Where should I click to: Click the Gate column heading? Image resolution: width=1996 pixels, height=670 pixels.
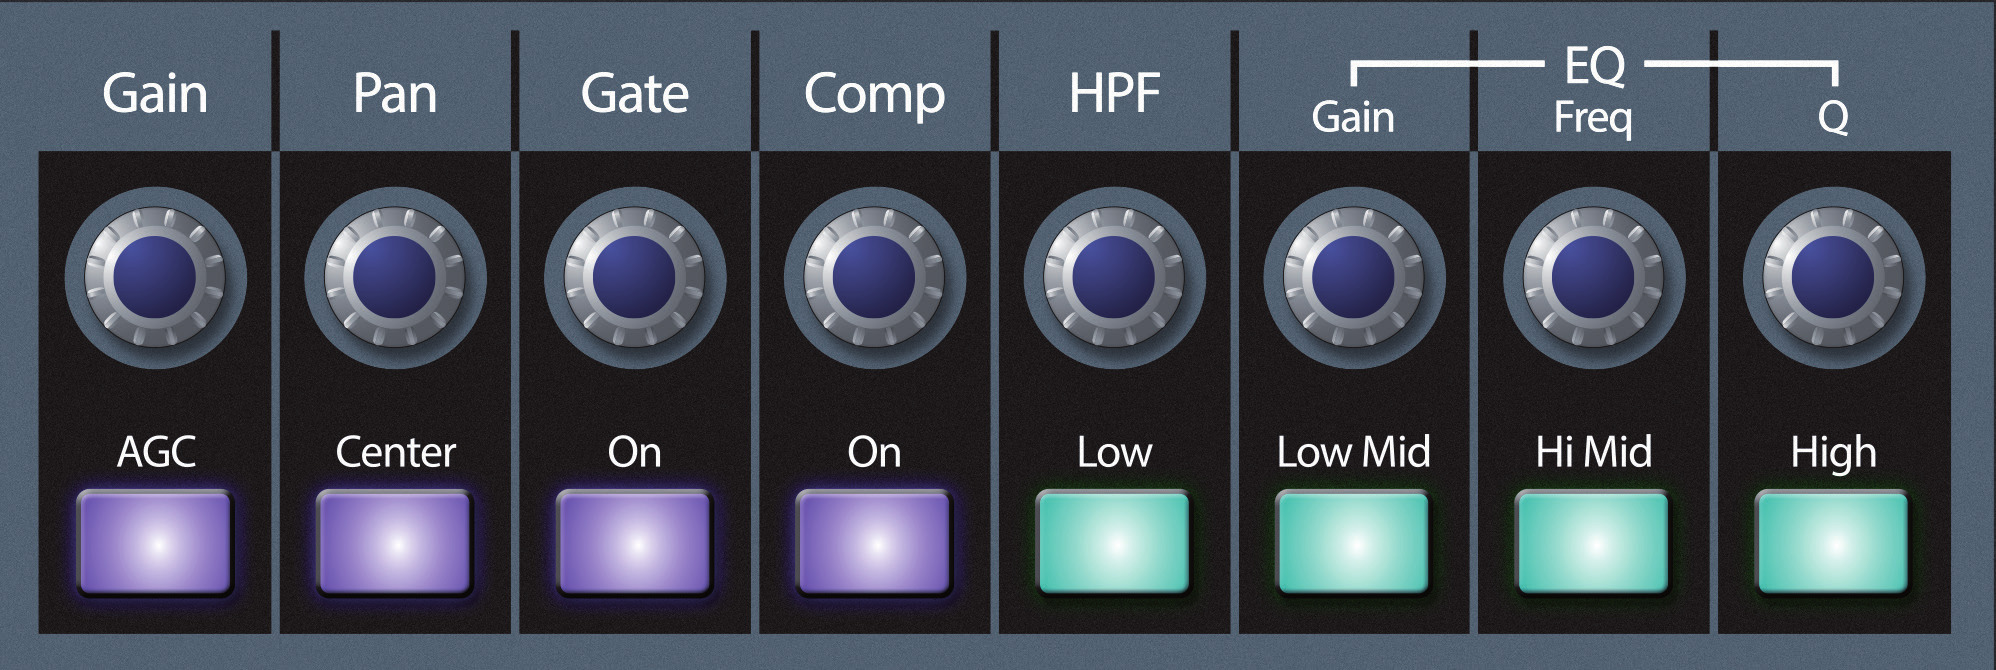tap(634, 94)
